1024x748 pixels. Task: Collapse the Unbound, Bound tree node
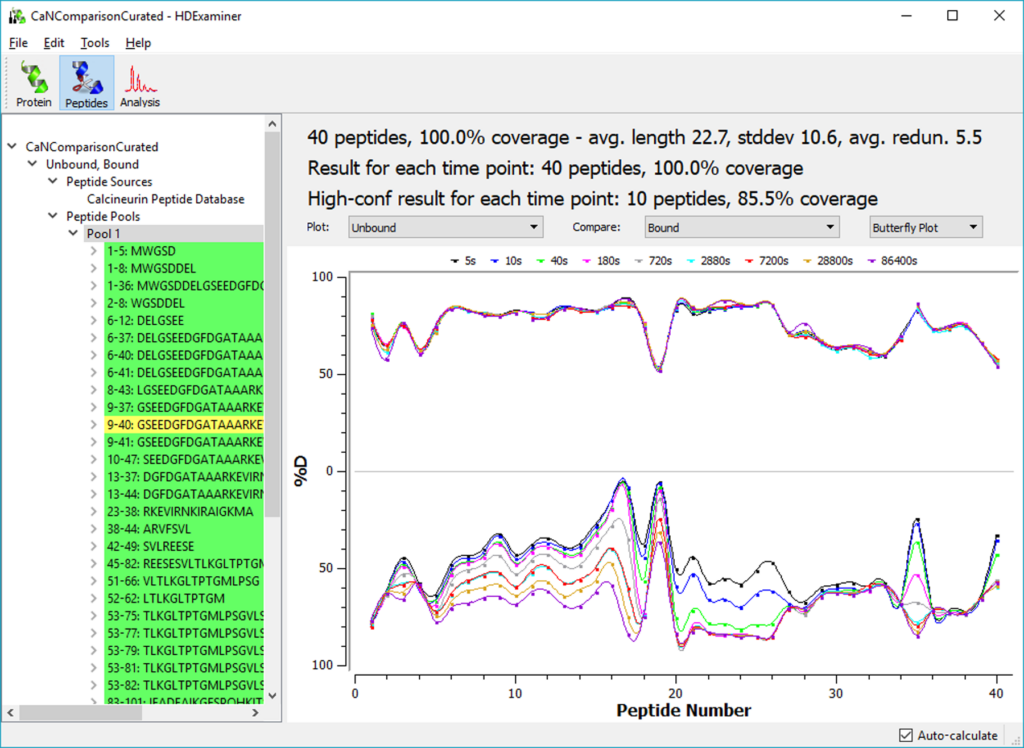coord(33,164)
